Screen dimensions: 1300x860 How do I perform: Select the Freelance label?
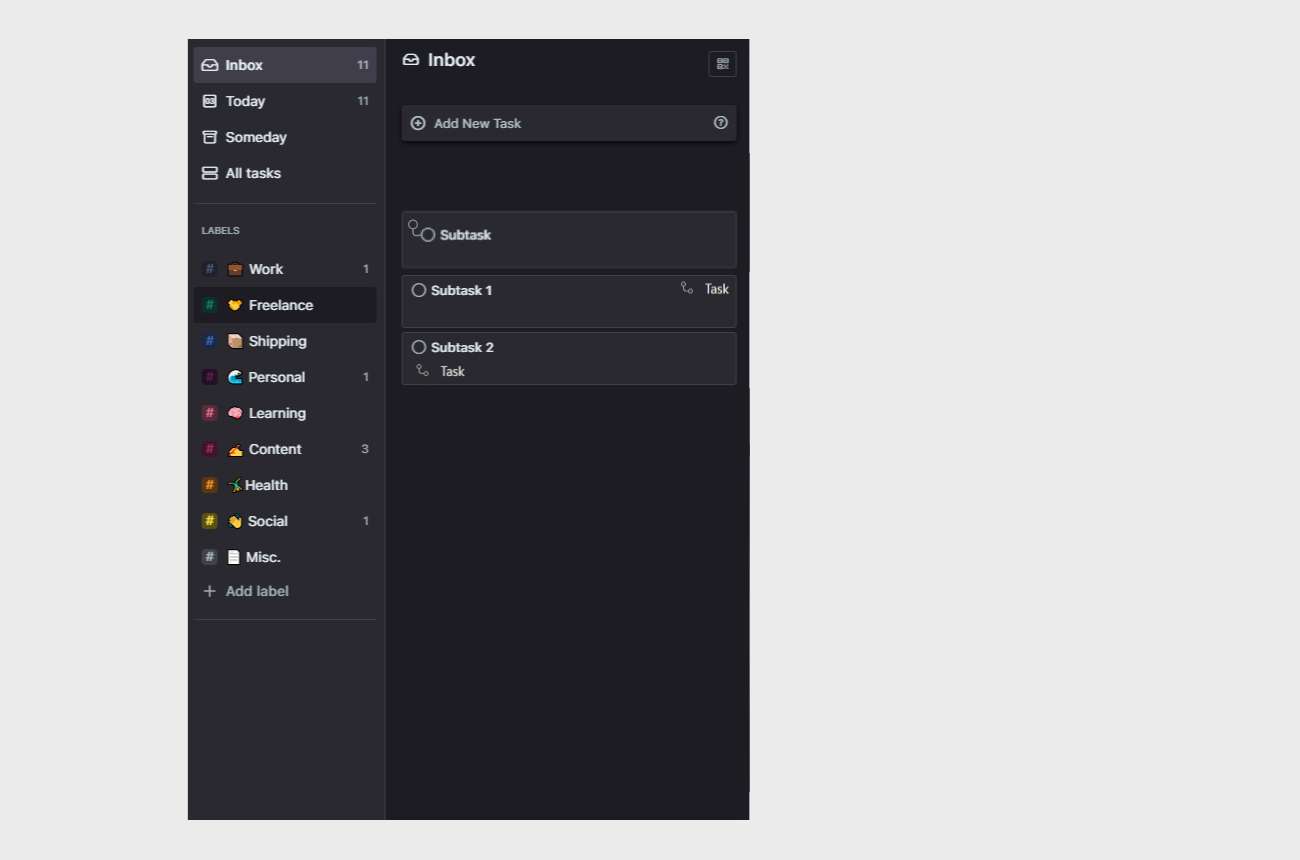285,305
